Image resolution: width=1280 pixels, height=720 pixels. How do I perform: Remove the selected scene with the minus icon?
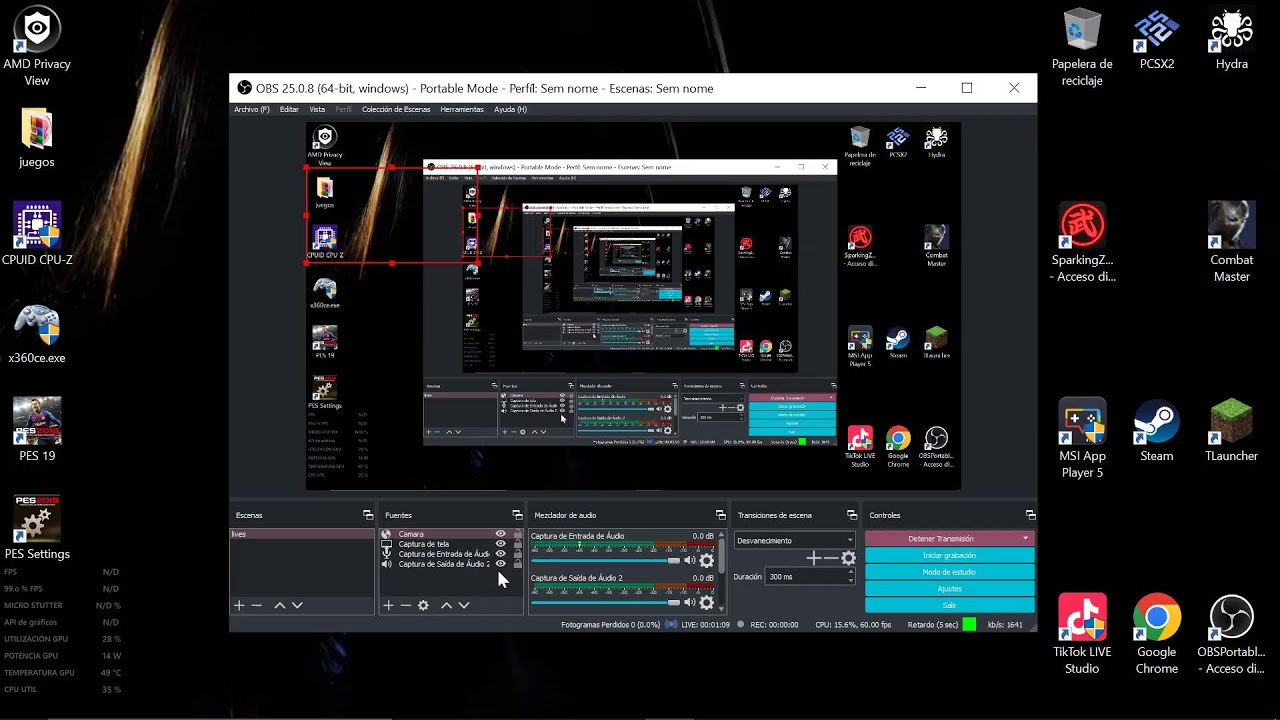coord(257,605)
